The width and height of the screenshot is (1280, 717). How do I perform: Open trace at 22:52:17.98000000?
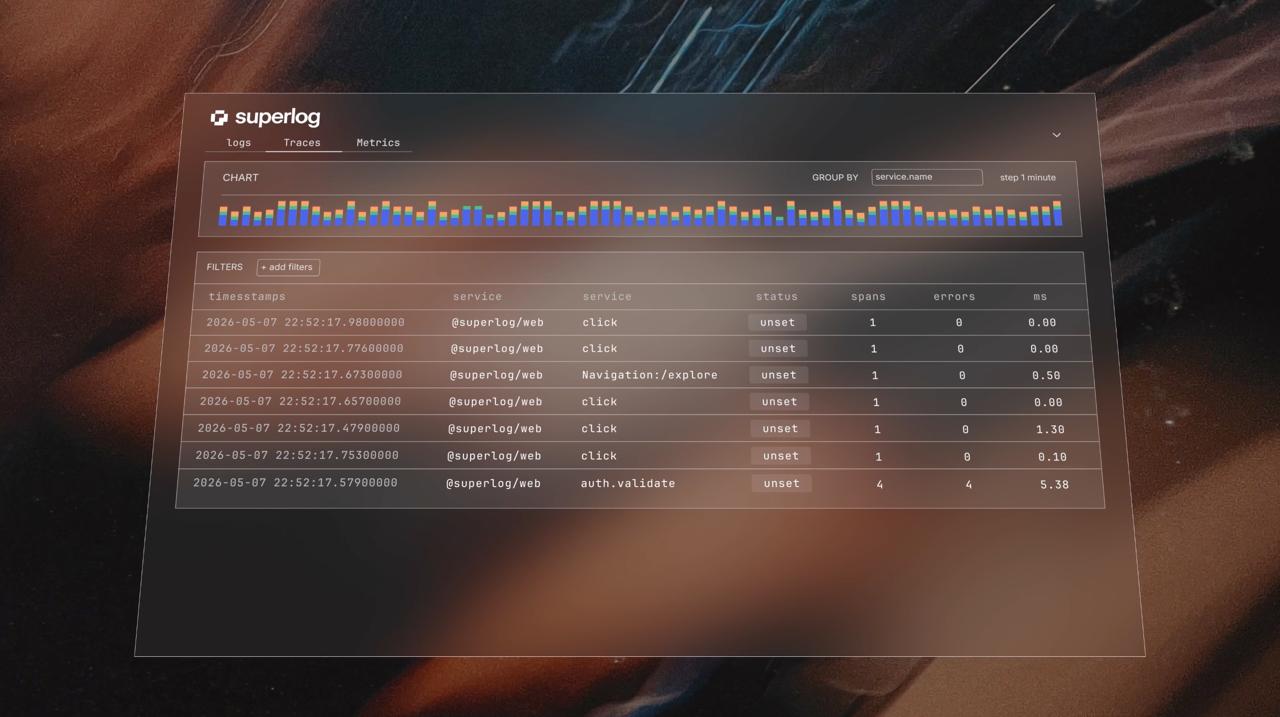pos(640,322)
